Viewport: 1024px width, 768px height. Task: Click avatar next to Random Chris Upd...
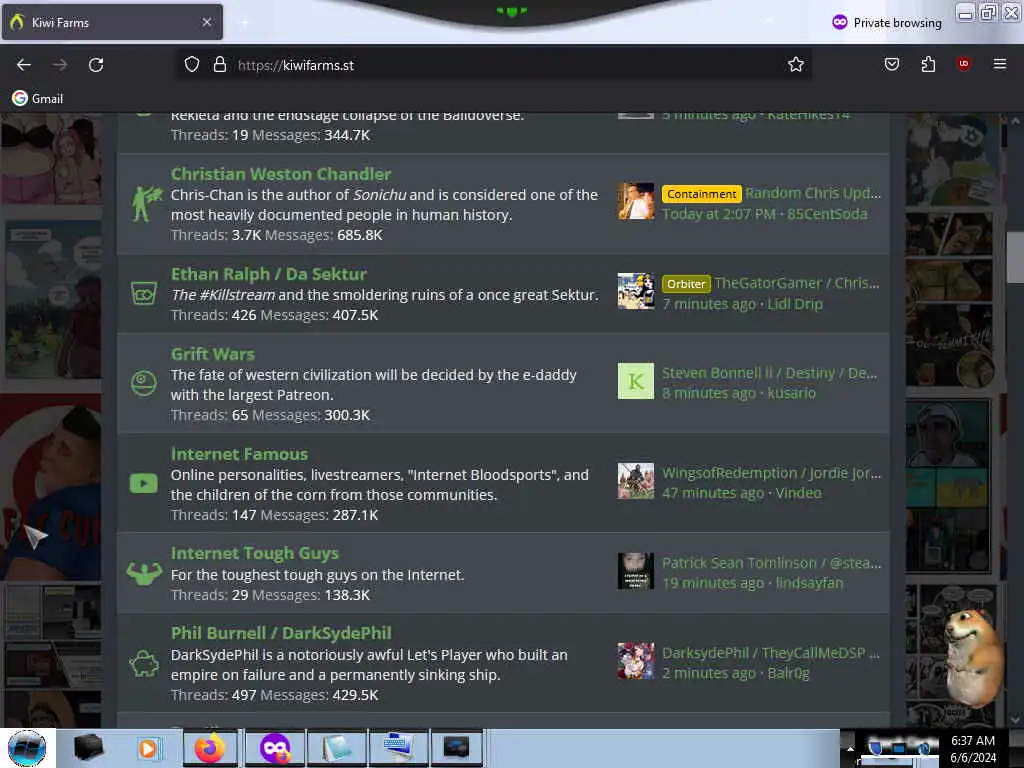(x=635, y=201)
